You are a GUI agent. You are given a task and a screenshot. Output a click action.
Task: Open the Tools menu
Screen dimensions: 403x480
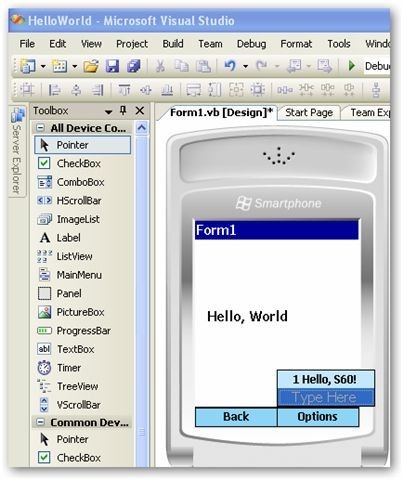coord(339,44)
